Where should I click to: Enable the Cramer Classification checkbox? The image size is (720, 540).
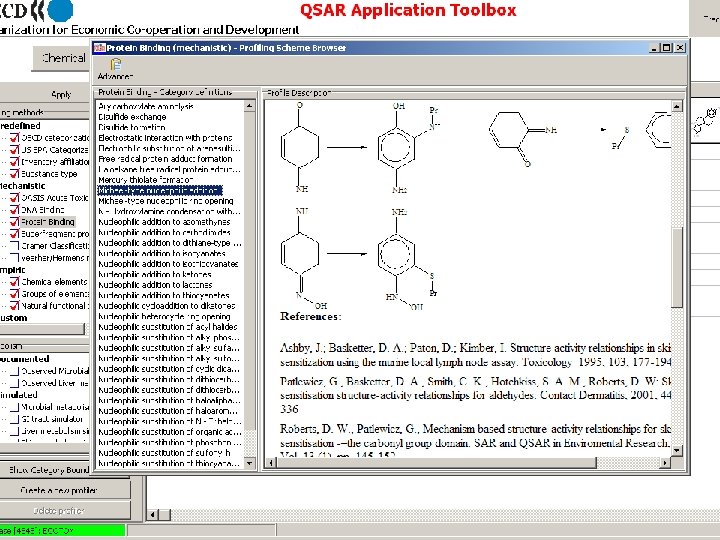point(14,246)
